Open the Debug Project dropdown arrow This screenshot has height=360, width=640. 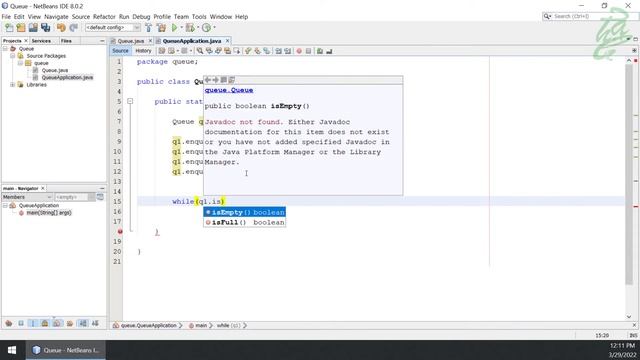coord(198,28)
